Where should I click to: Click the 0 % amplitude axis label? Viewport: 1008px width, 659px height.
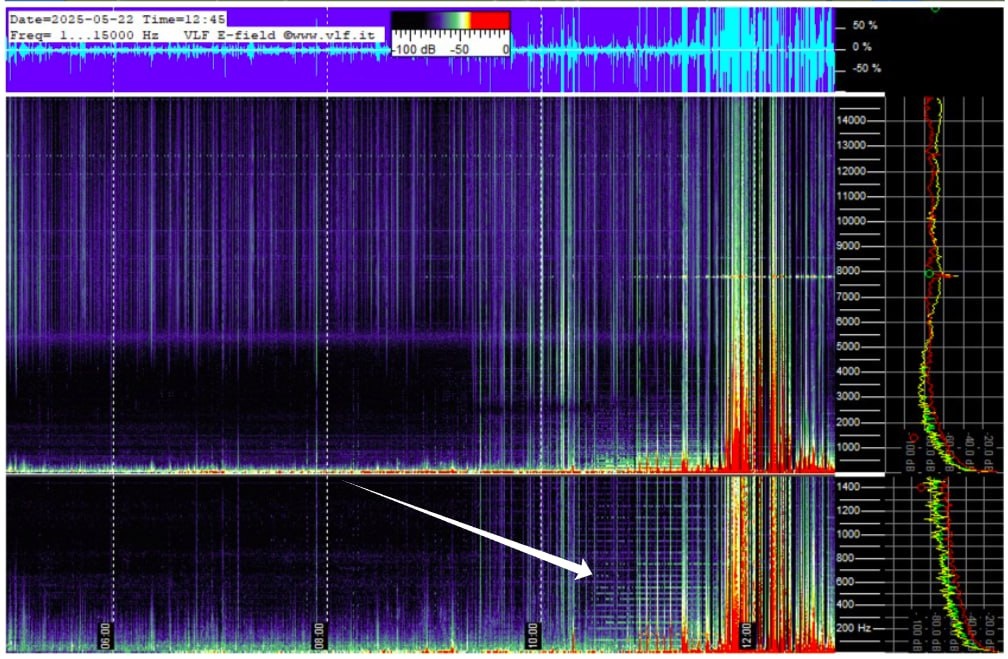862,47
